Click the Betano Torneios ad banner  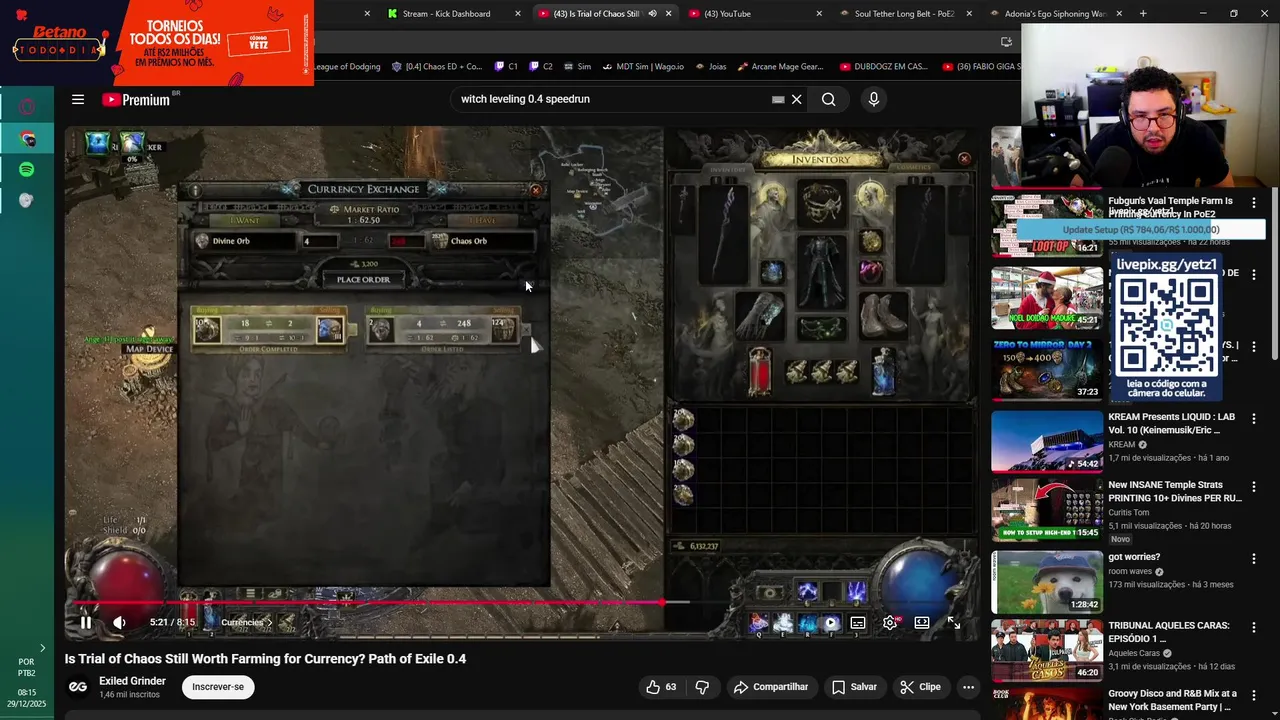(x=157, y=43)
